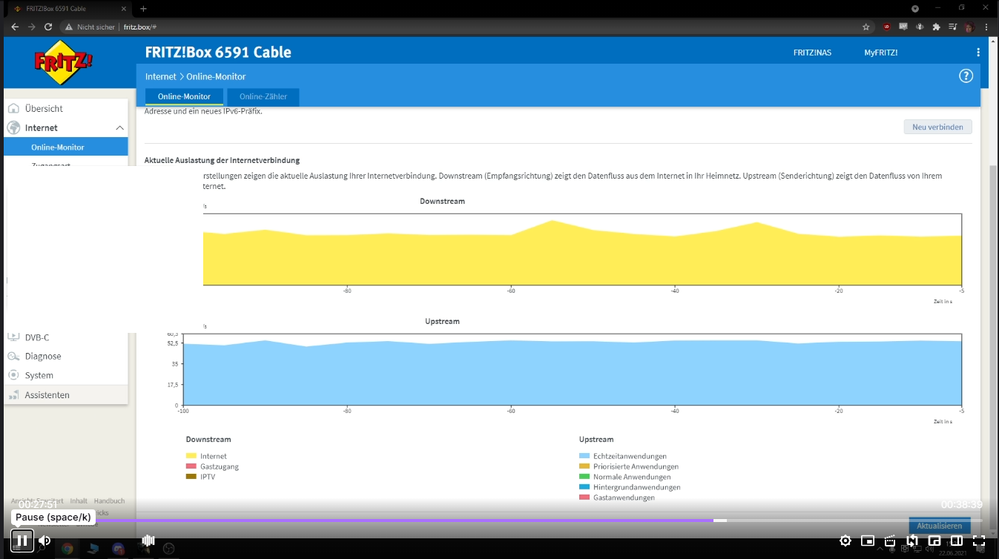Go back in browser history
999x559 pixels.
click(x=15, y=27)
